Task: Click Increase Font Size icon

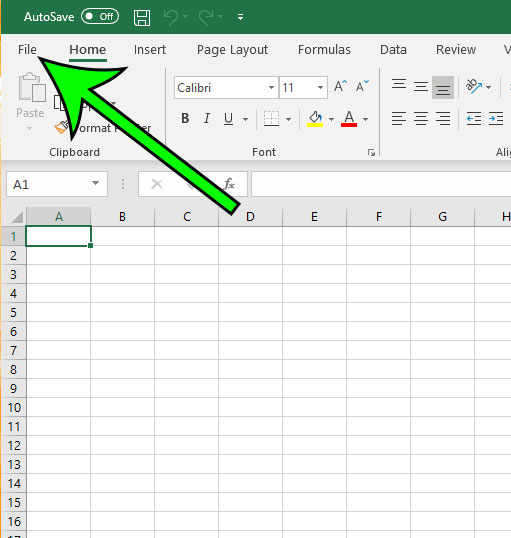Action: tap(340, 86)
